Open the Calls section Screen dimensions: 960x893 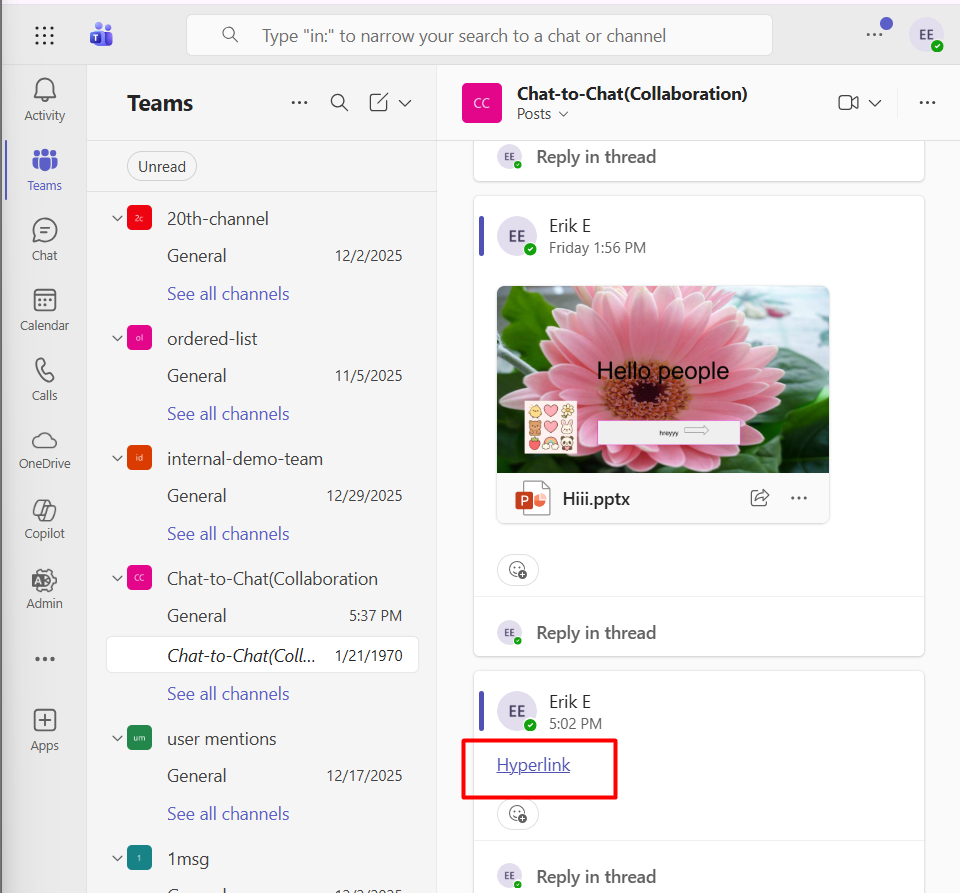pyautogui.click(x=44, y=379)
